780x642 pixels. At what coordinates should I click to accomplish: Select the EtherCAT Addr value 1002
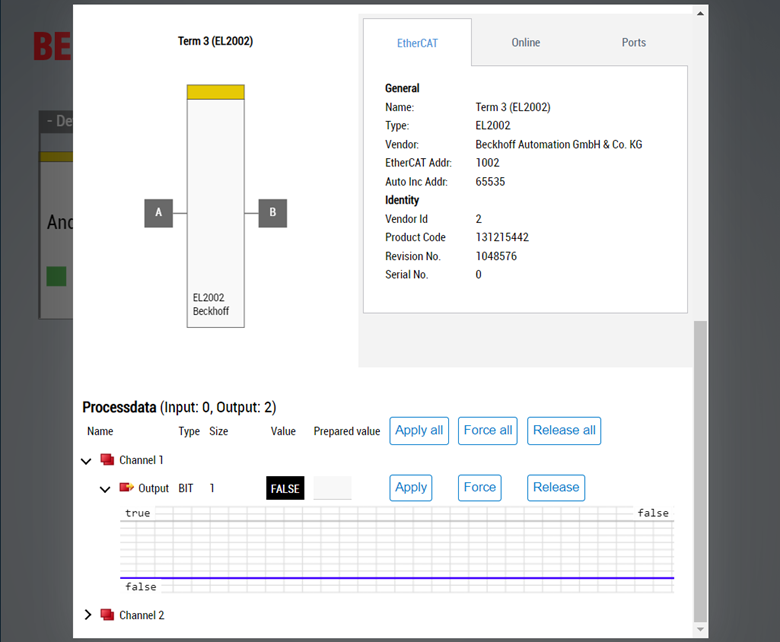click(x=488, y=163)
